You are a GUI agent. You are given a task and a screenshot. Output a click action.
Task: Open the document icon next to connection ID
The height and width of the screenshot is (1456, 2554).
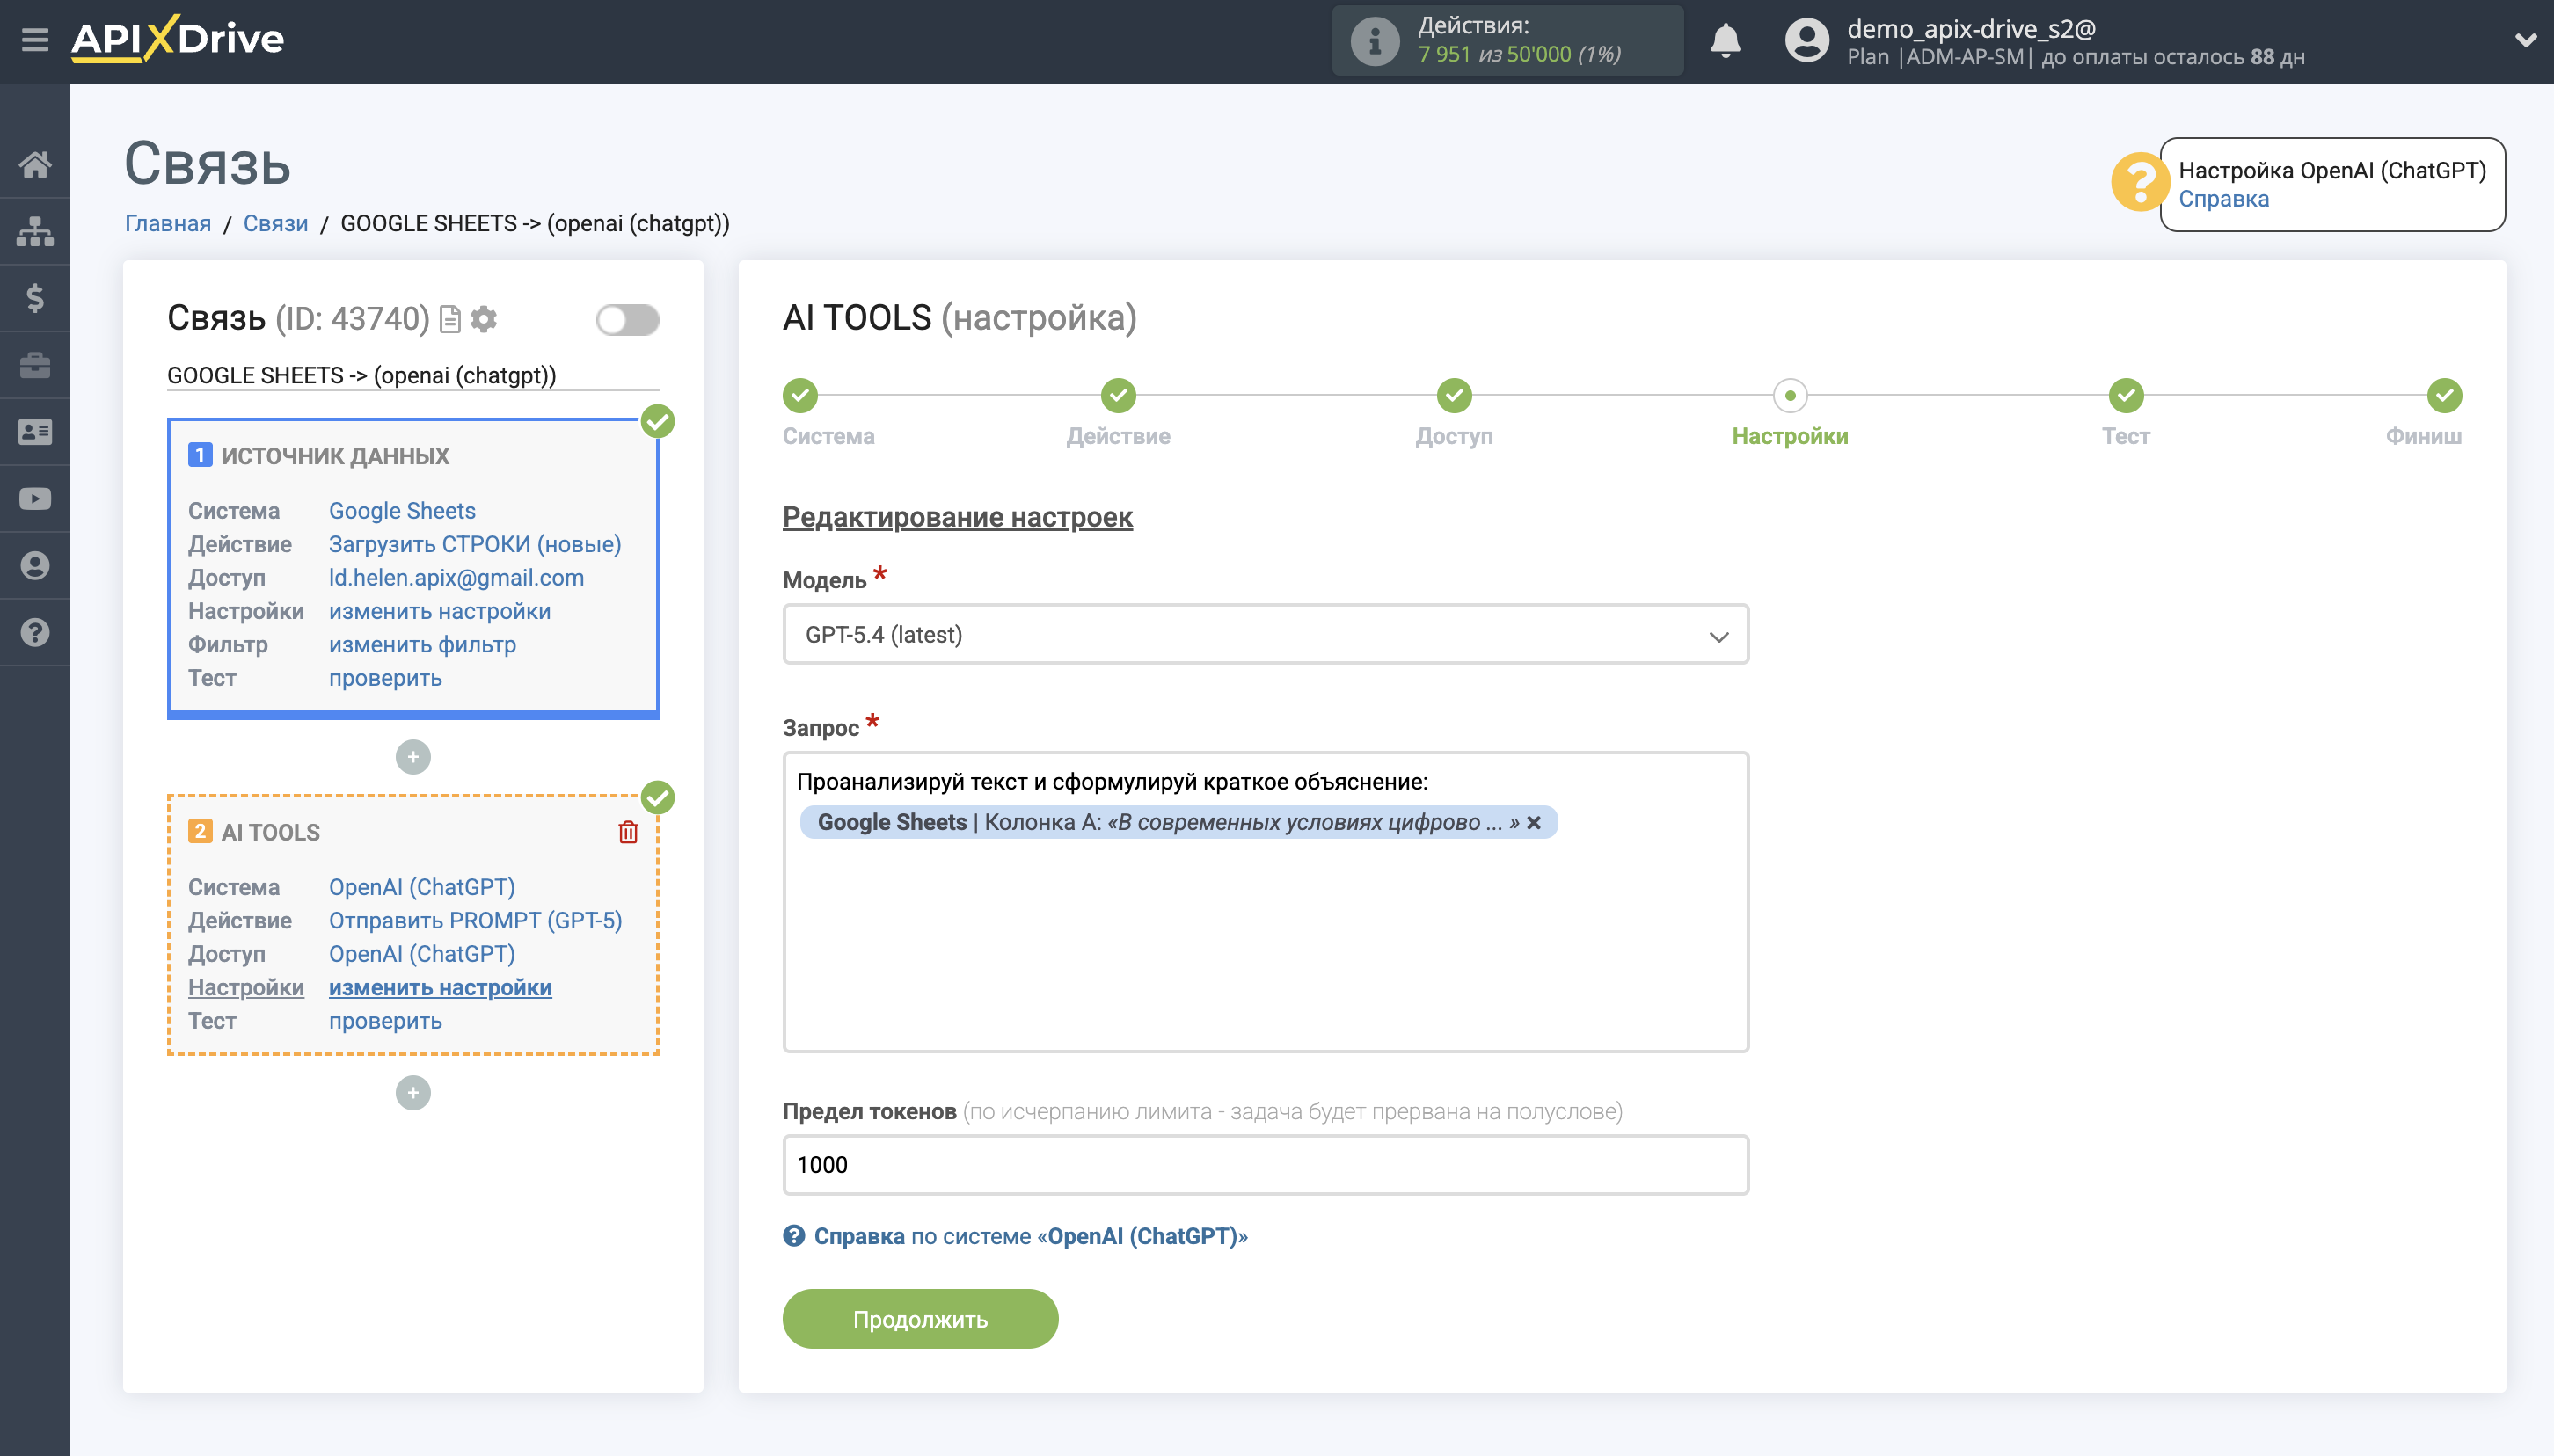(449, 319)
